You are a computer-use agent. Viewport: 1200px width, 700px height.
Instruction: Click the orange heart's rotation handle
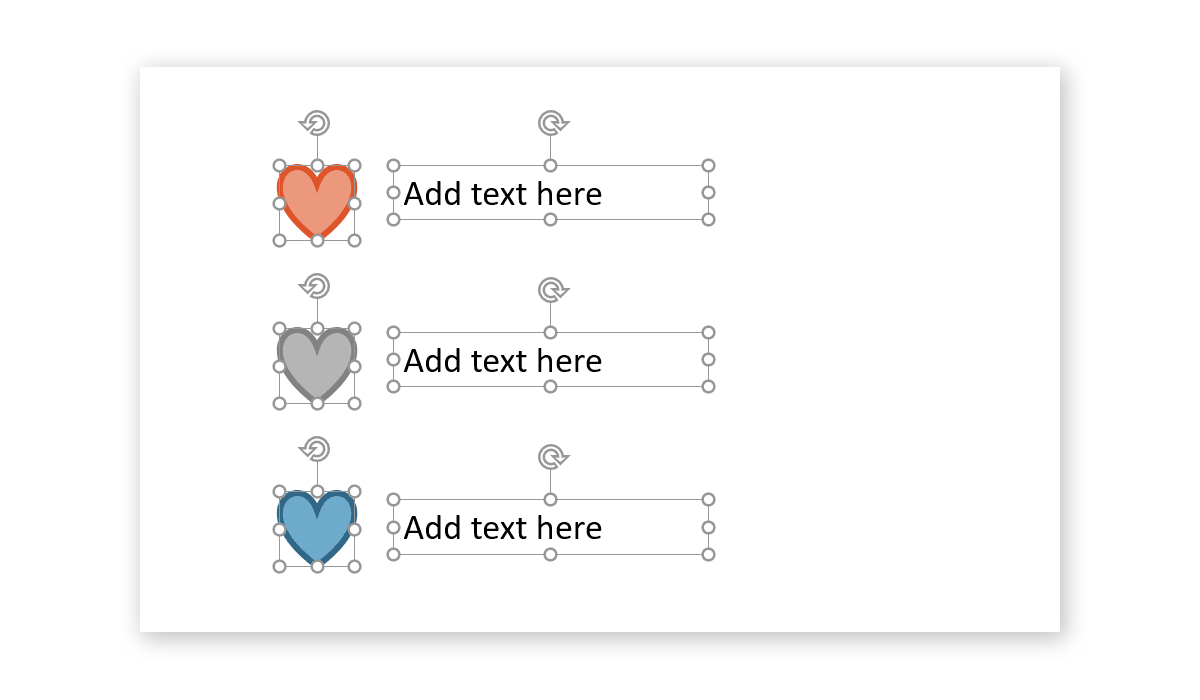[316, 123]
